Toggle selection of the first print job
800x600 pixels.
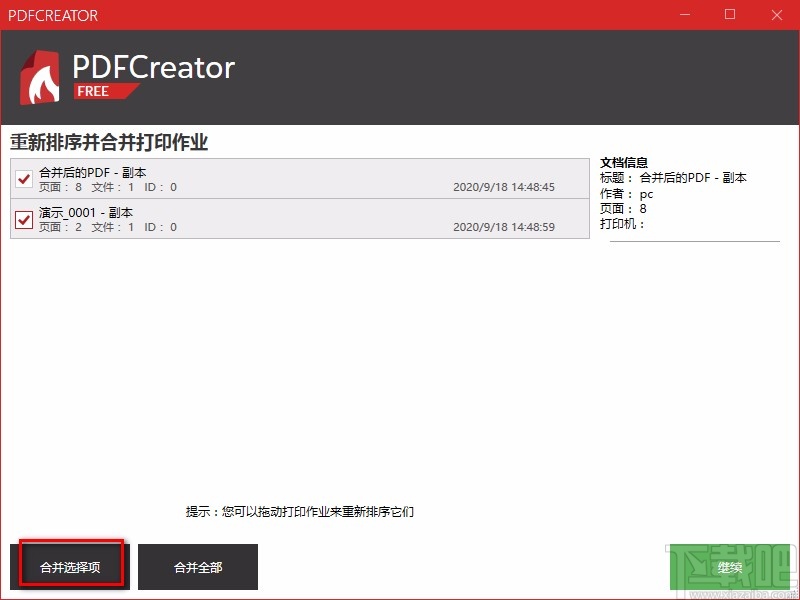point(23,179)
